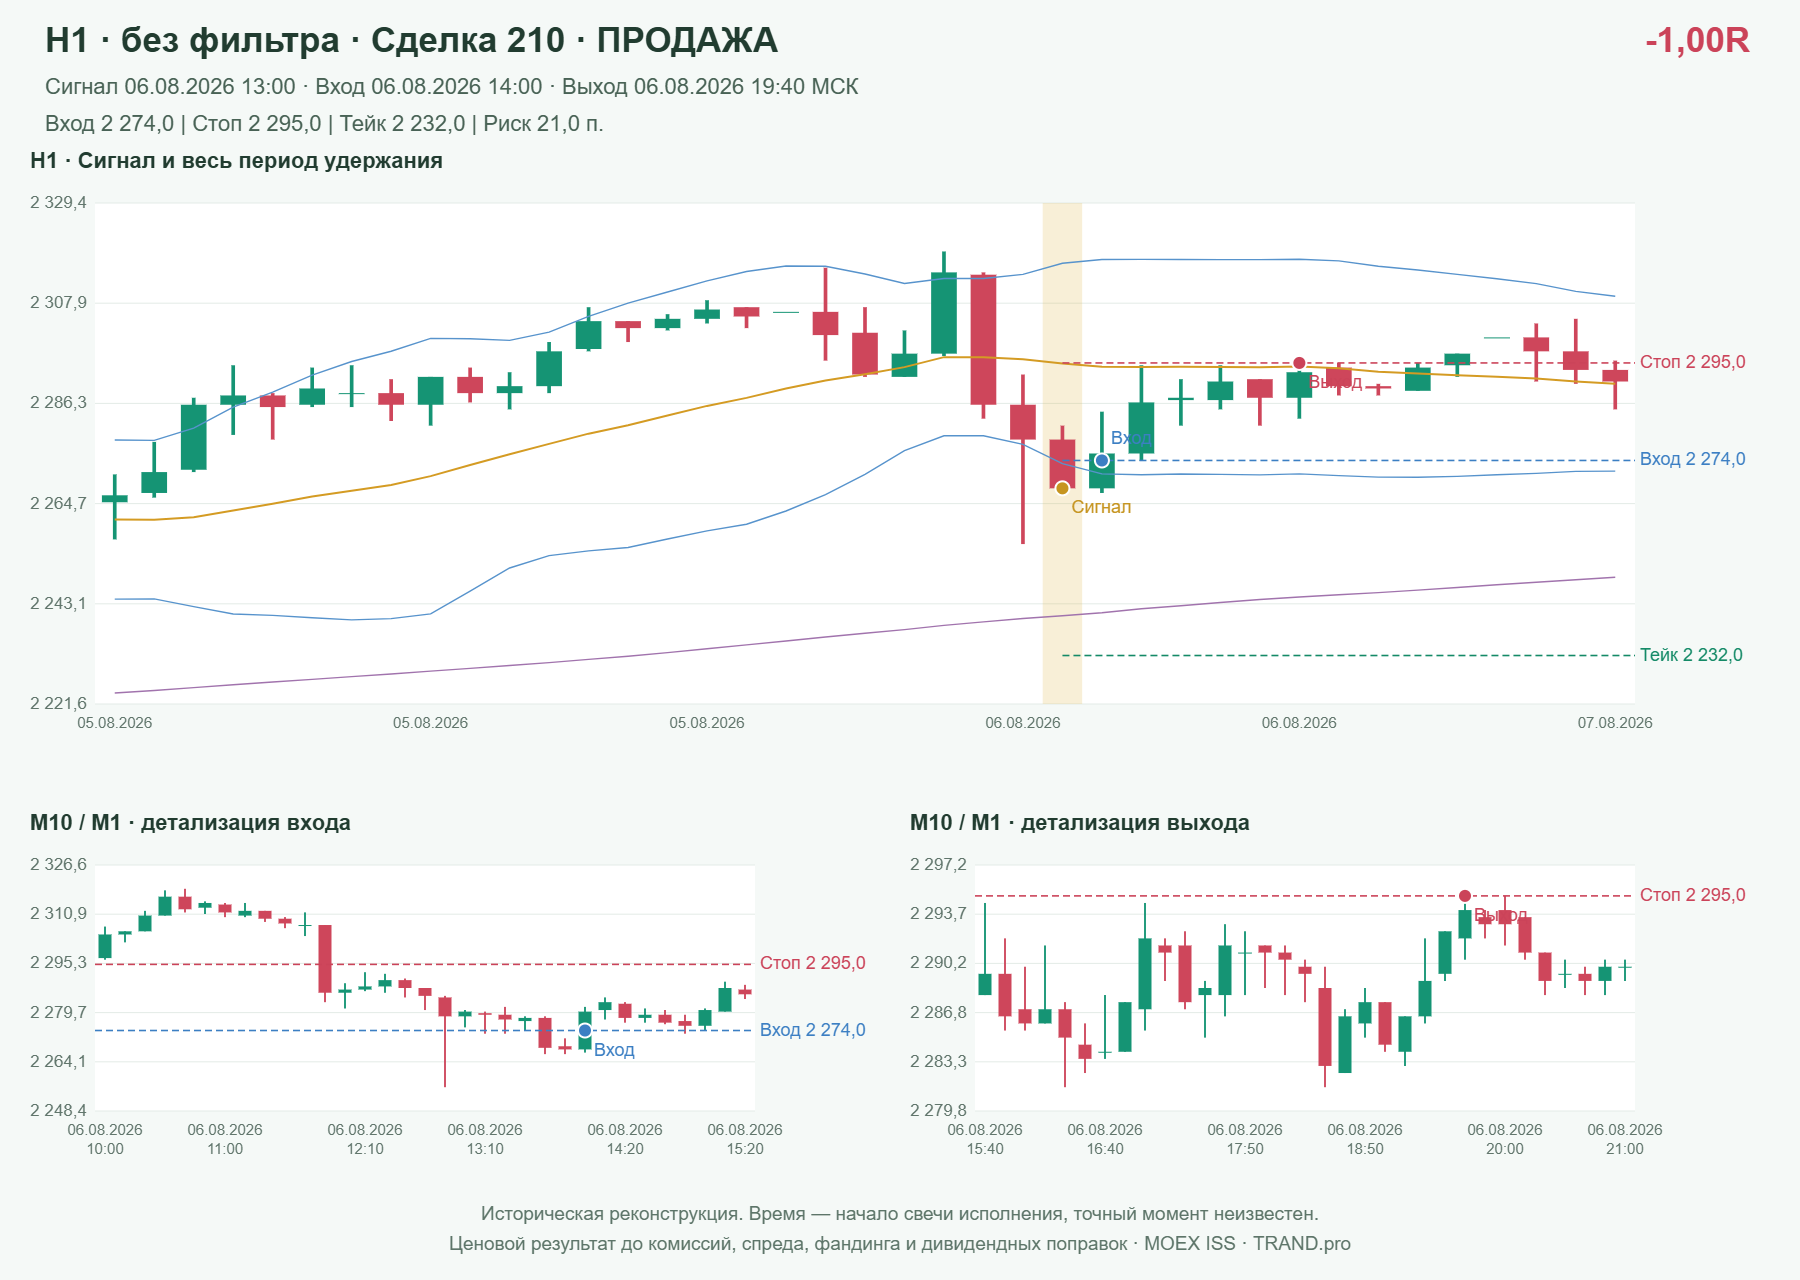Select "Вход 2 274,0" label beside the H1 chart
Image resolution: width=1800 pixels, height=1280 pixels.
click(1693, 459)
